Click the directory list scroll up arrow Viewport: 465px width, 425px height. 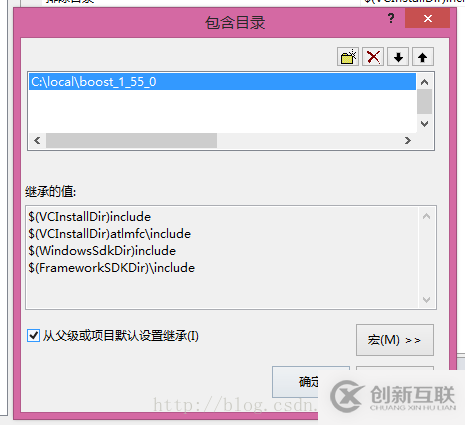tap(424, 82)
